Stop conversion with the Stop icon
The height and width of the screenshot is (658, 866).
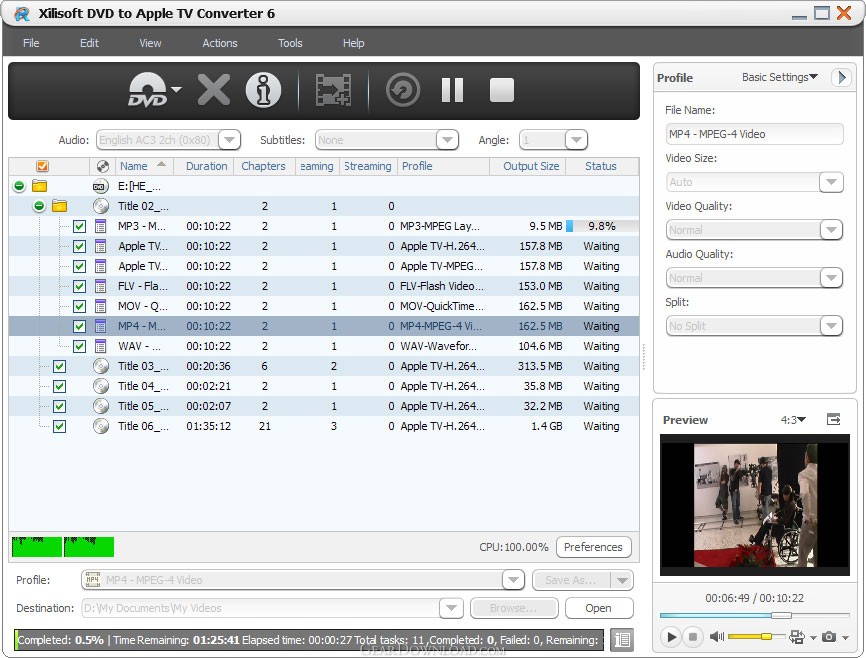point(501,90)
